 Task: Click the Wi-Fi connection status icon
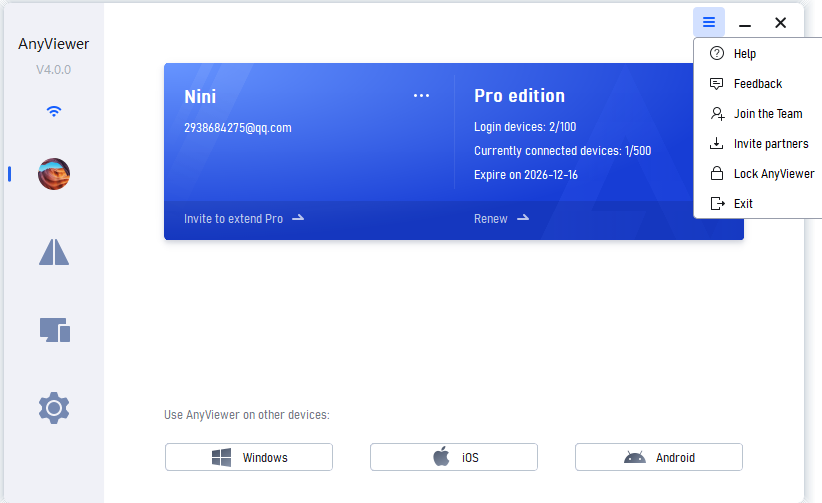[x=53, y=111]
